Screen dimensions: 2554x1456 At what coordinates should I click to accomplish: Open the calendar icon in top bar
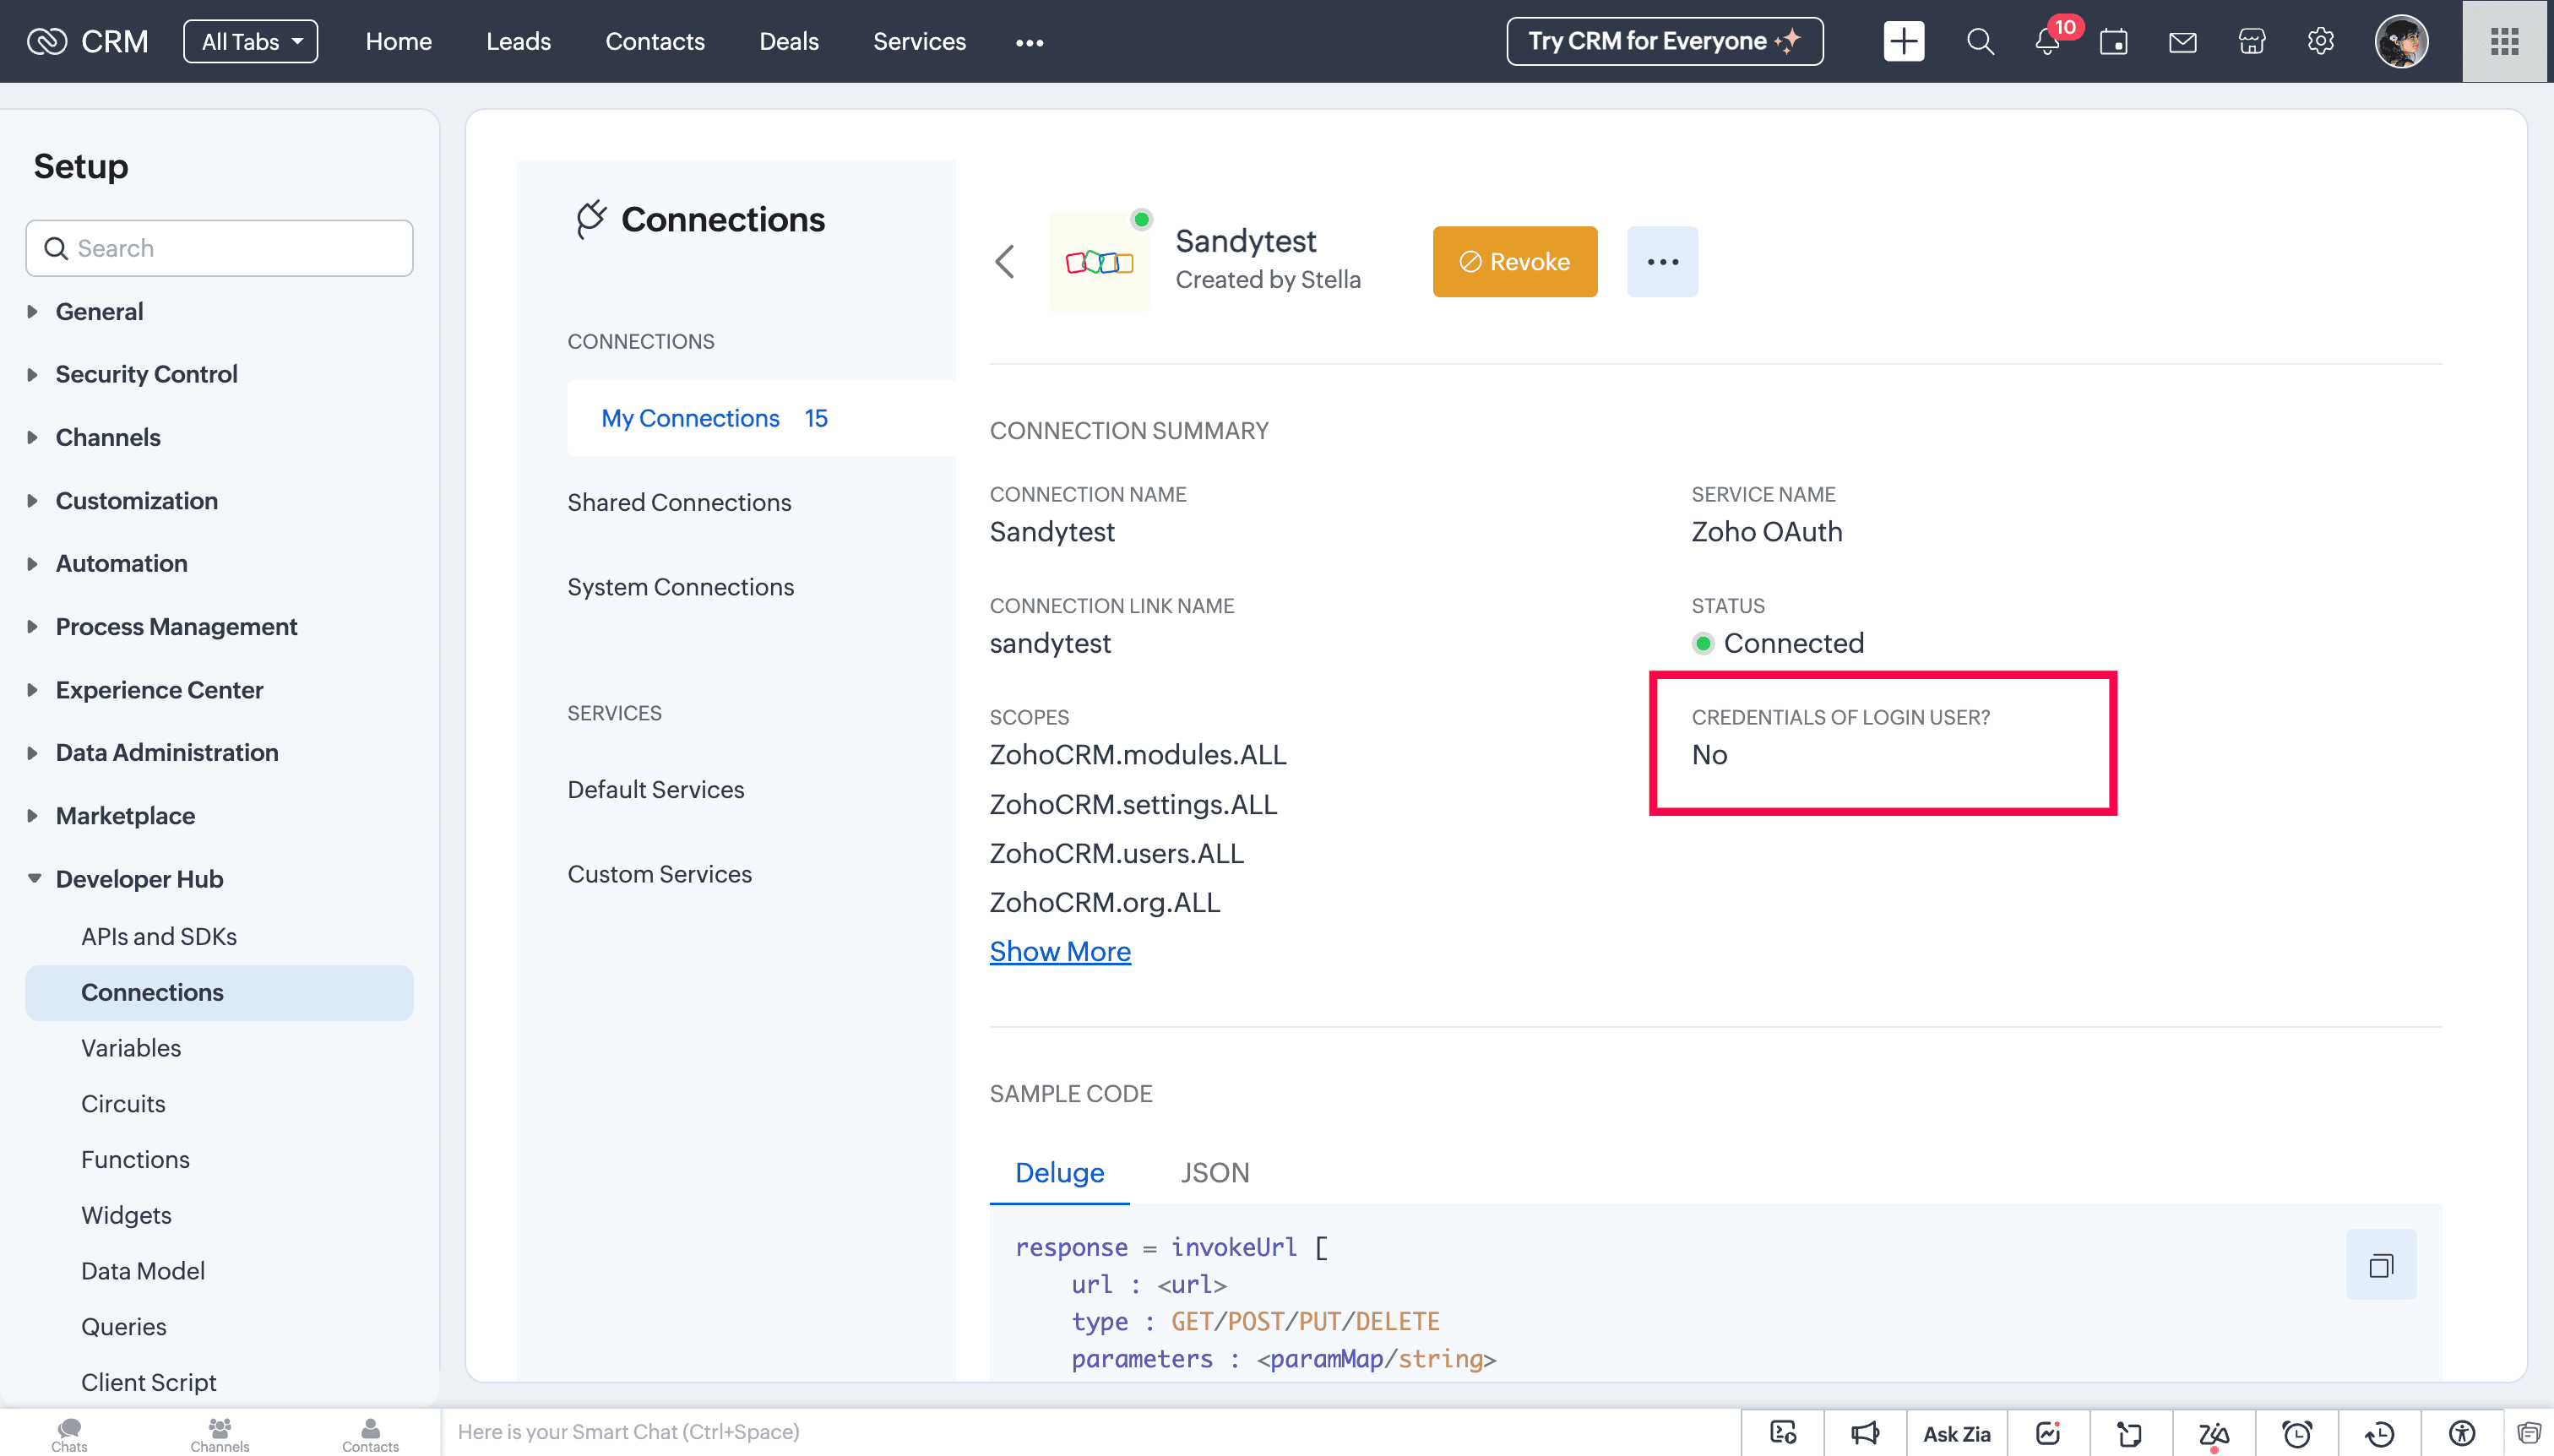coord(2113,42)
